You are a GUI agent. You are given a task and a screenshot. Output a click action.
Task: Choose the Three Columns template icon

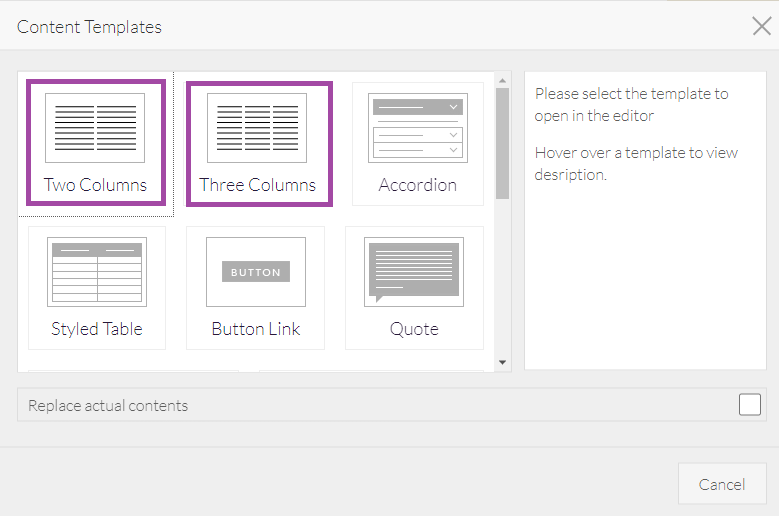click(x=257, y=128)
